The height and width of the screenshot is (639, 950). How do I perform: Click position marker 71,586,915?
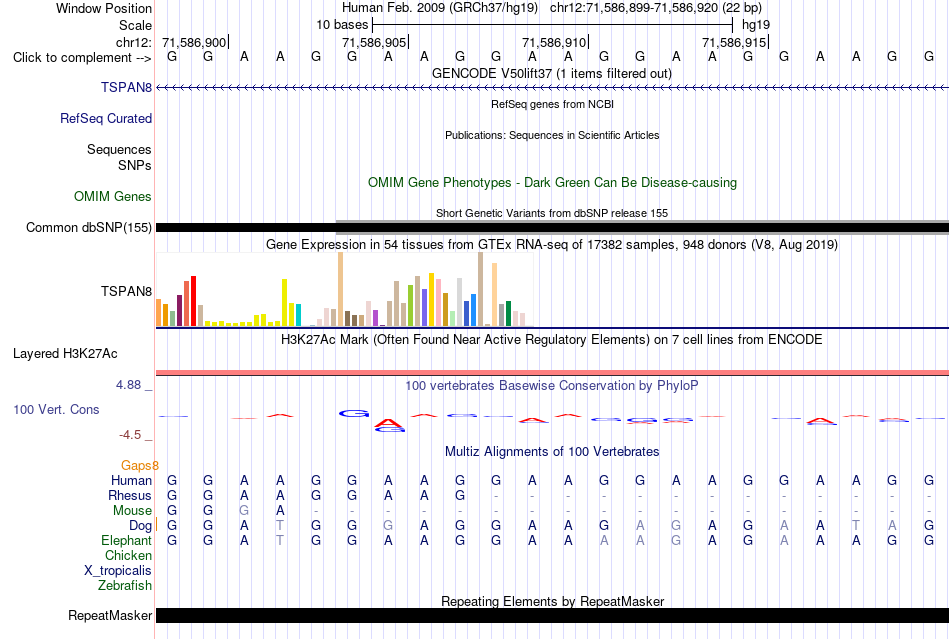(734, 42)
